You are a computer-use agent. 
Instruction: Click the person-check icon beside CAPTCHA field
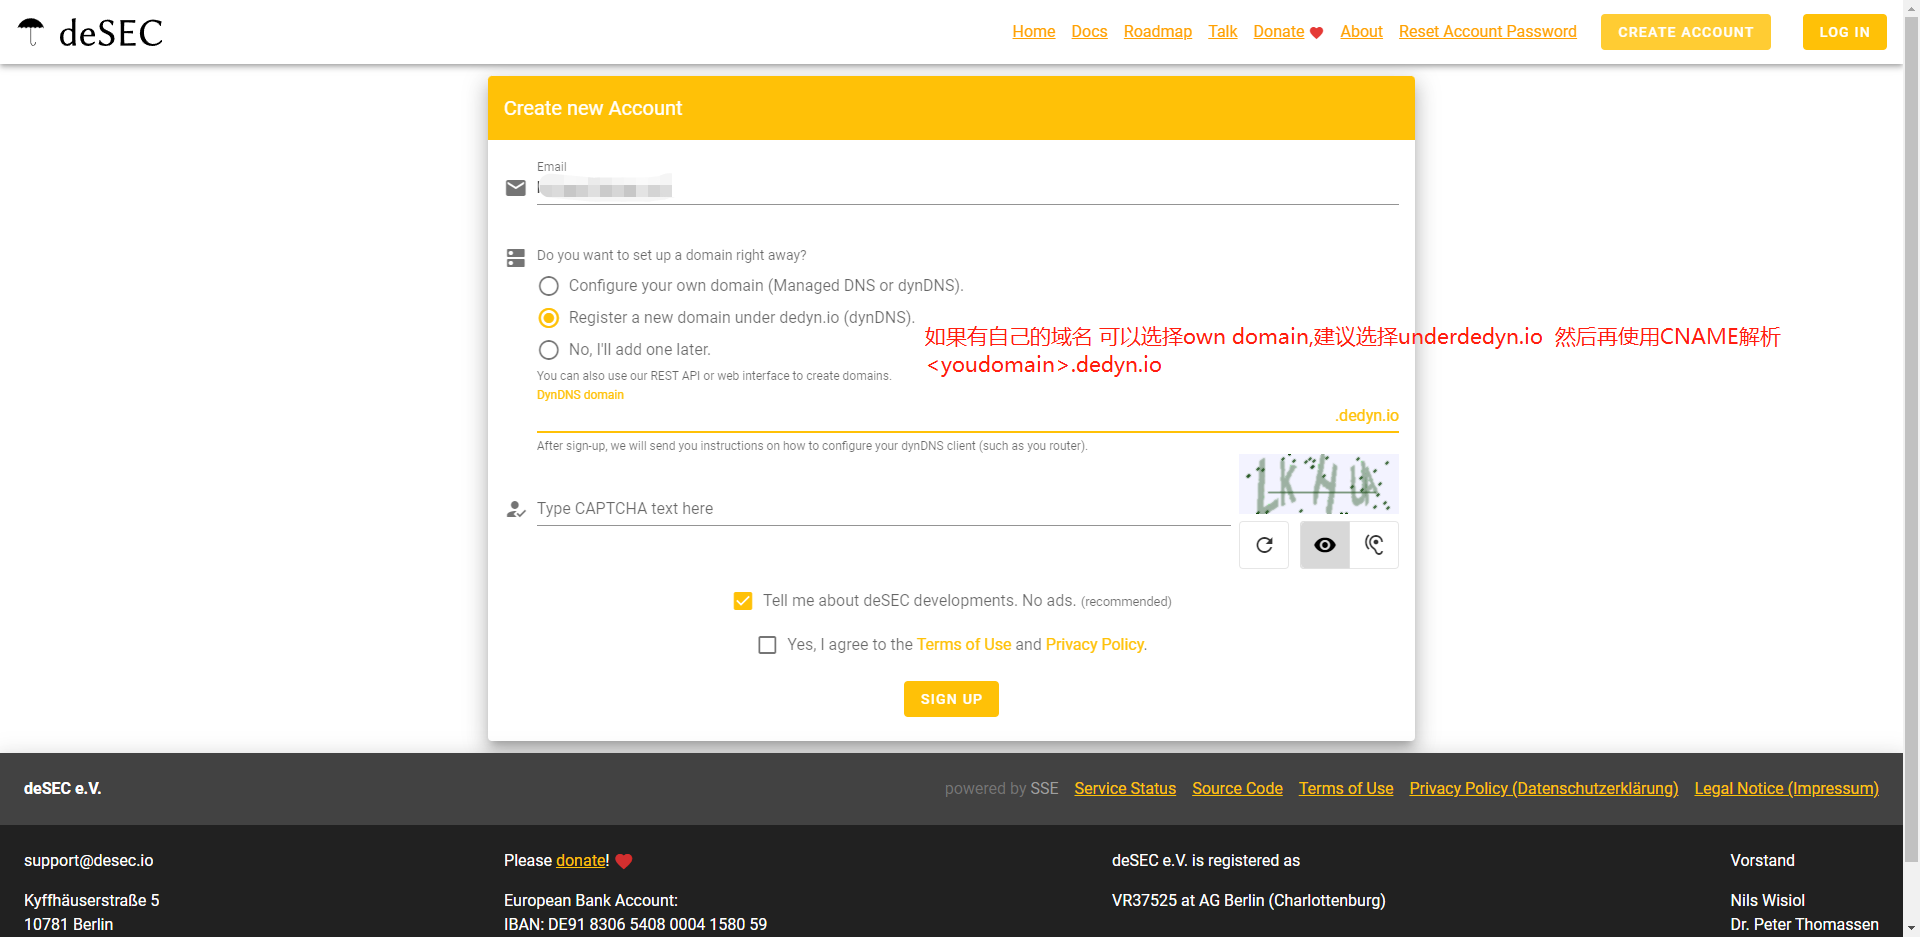[x=516, y=509]
